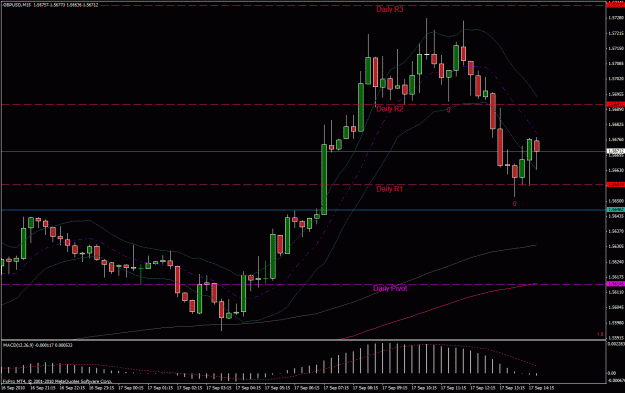Click the 17 Sep 00:15 time label
625x393 pixels.
131,387
